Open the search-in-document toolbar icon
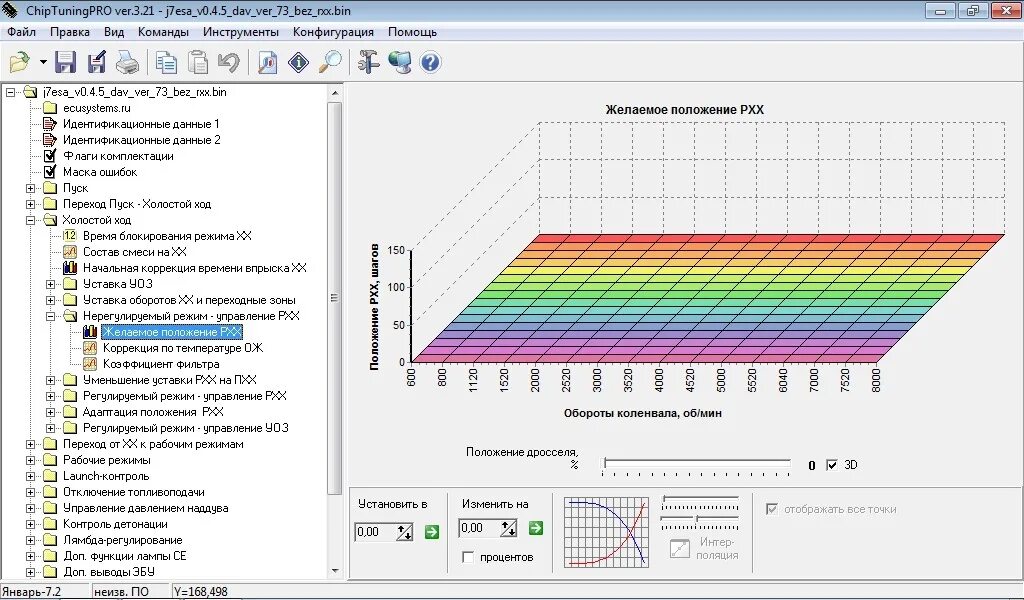This screenshot has width=1024, height=600. click(268, 63)
